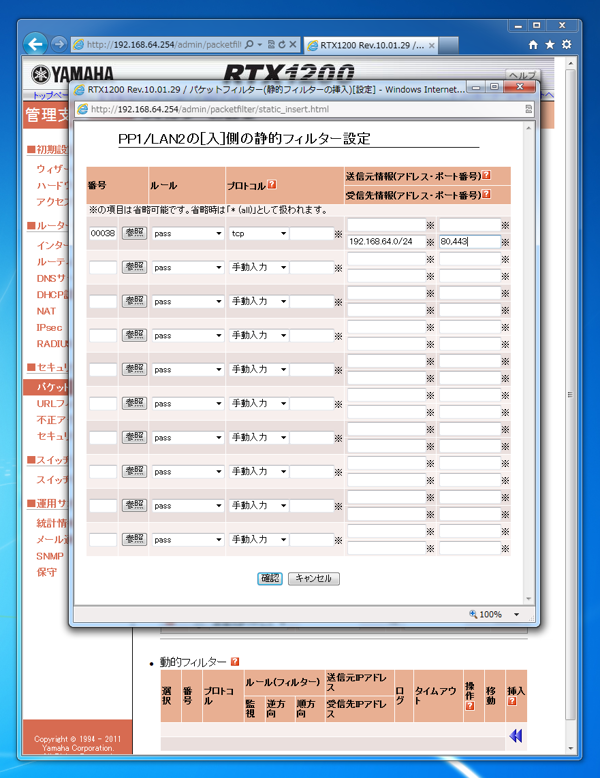
Task: Open rule dropdown for filter 00038
Action: [188, 233]
